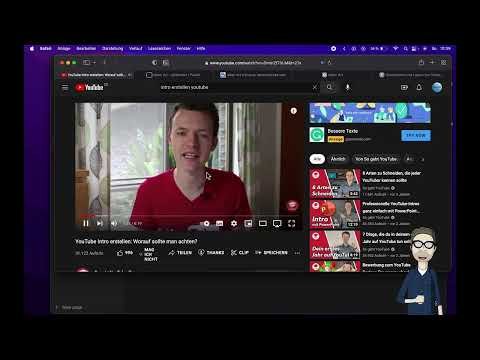Open Bearbeiten menu
The width and height of the screenshot is (480, 360).
coord(86,49)
